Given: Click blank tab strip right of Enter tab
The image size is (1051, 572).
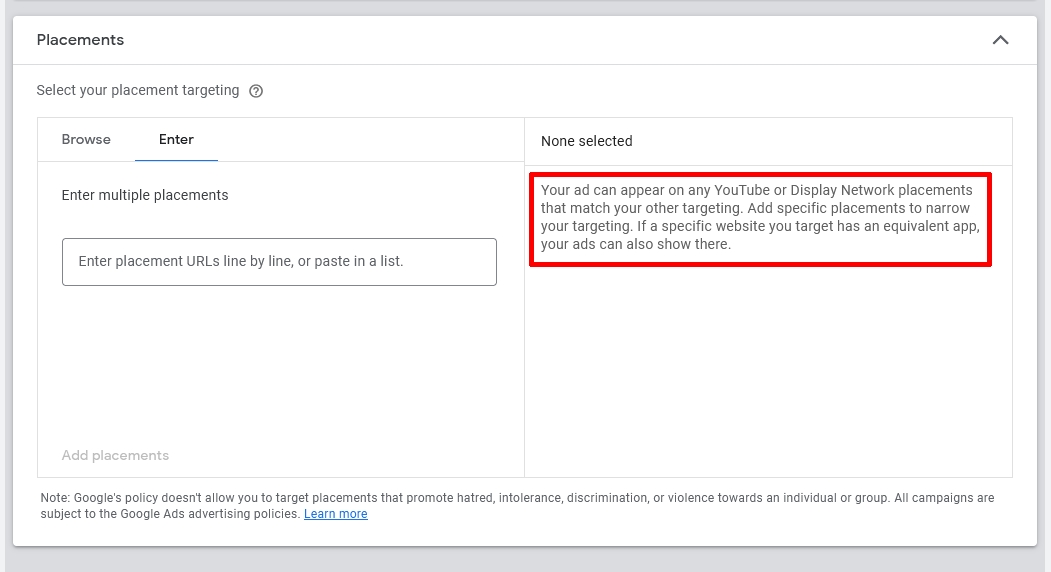Looking at the screenshot, I should pyautogui.click(x=370, y=139).
